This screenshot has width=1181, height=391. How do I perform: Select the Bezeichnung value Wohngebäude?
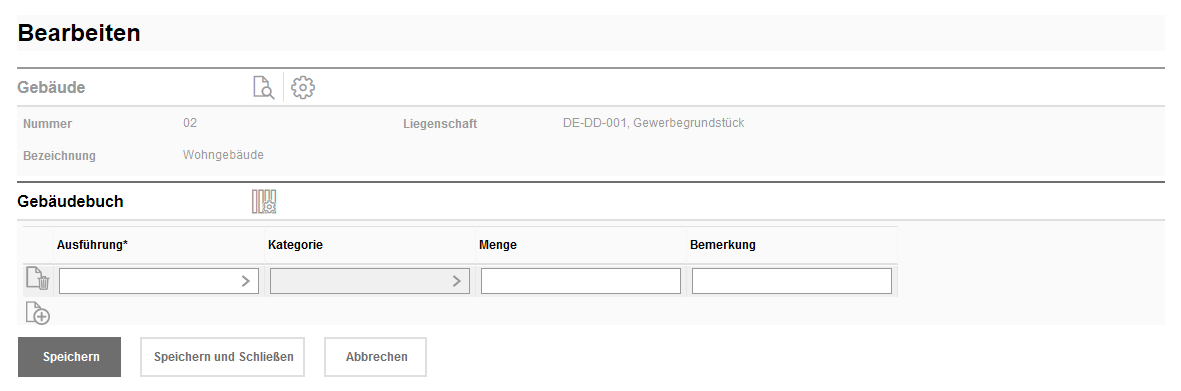[223, 155]
